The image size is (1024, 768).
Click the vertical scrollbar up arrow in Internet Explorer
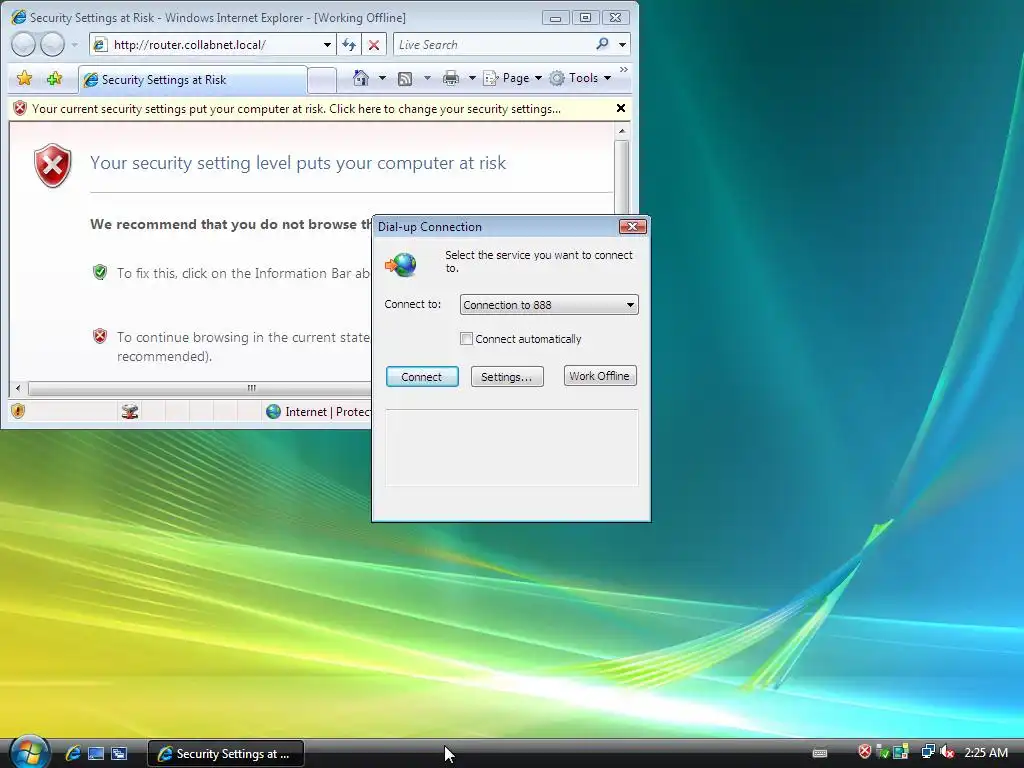622,131
